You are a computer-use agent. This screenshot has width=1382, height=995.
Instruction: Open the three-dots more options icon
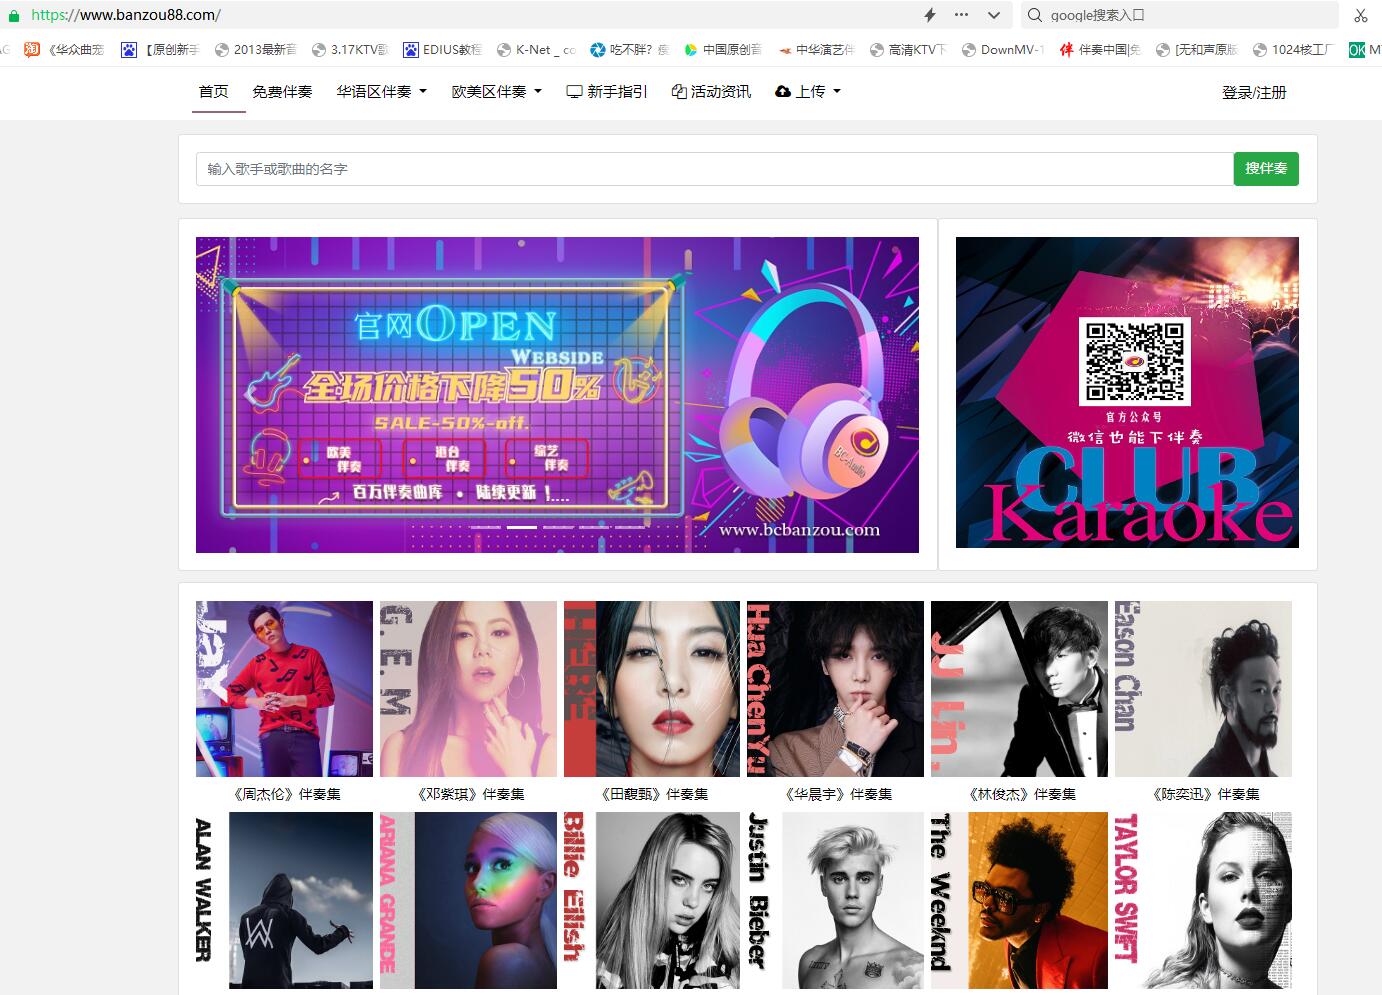tap(961, 15)
